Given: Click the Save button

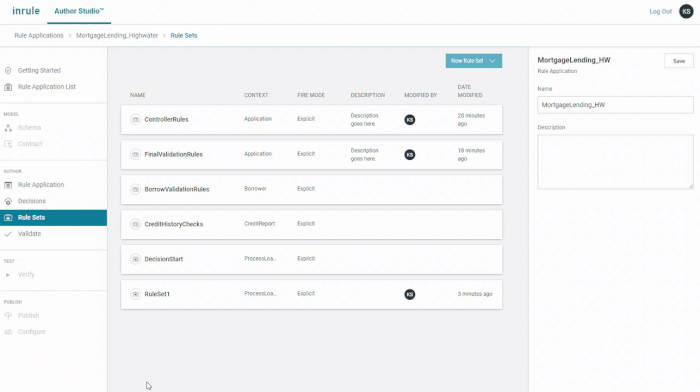Looking at the screenshot, I should (679, 61).
